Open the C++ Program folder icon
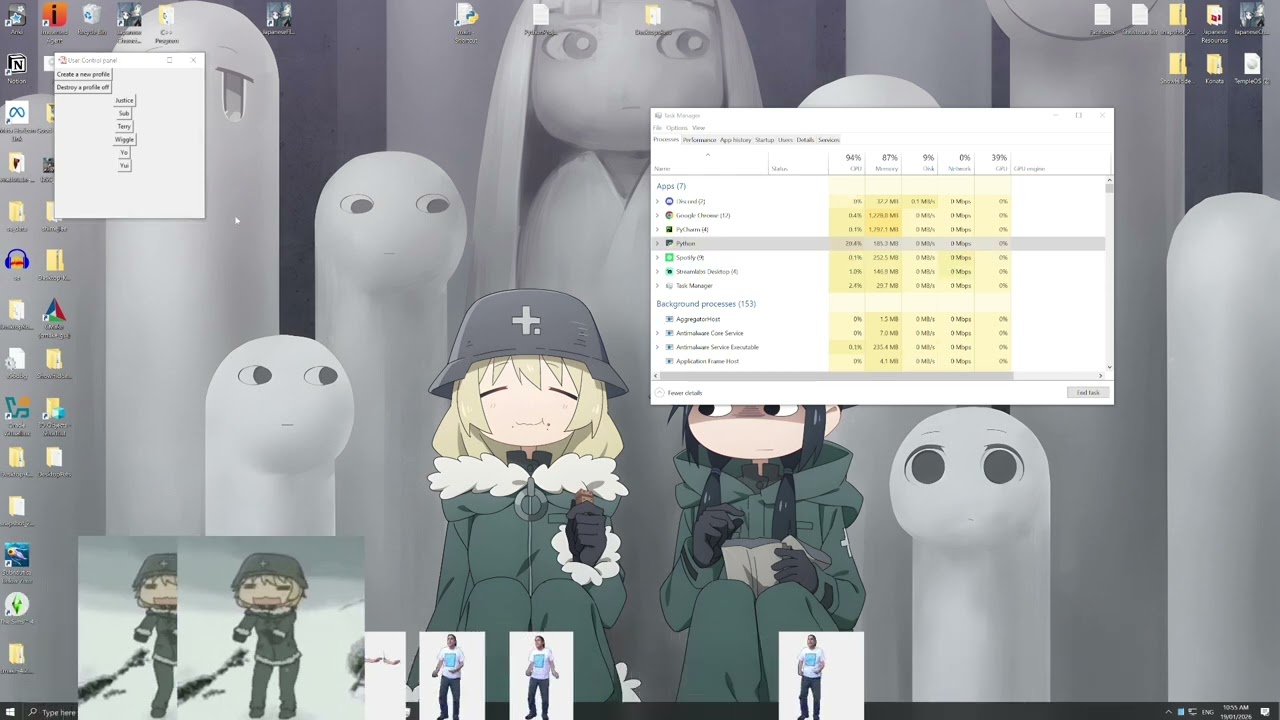 point(166,18)
